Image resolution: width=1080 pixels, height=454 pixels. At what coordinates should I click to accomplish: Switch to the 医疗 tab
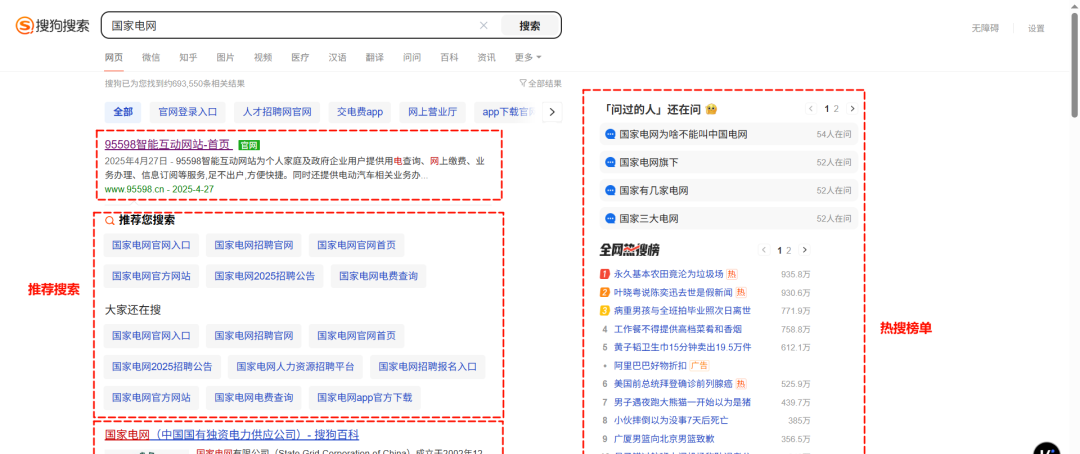click(300, 57)
